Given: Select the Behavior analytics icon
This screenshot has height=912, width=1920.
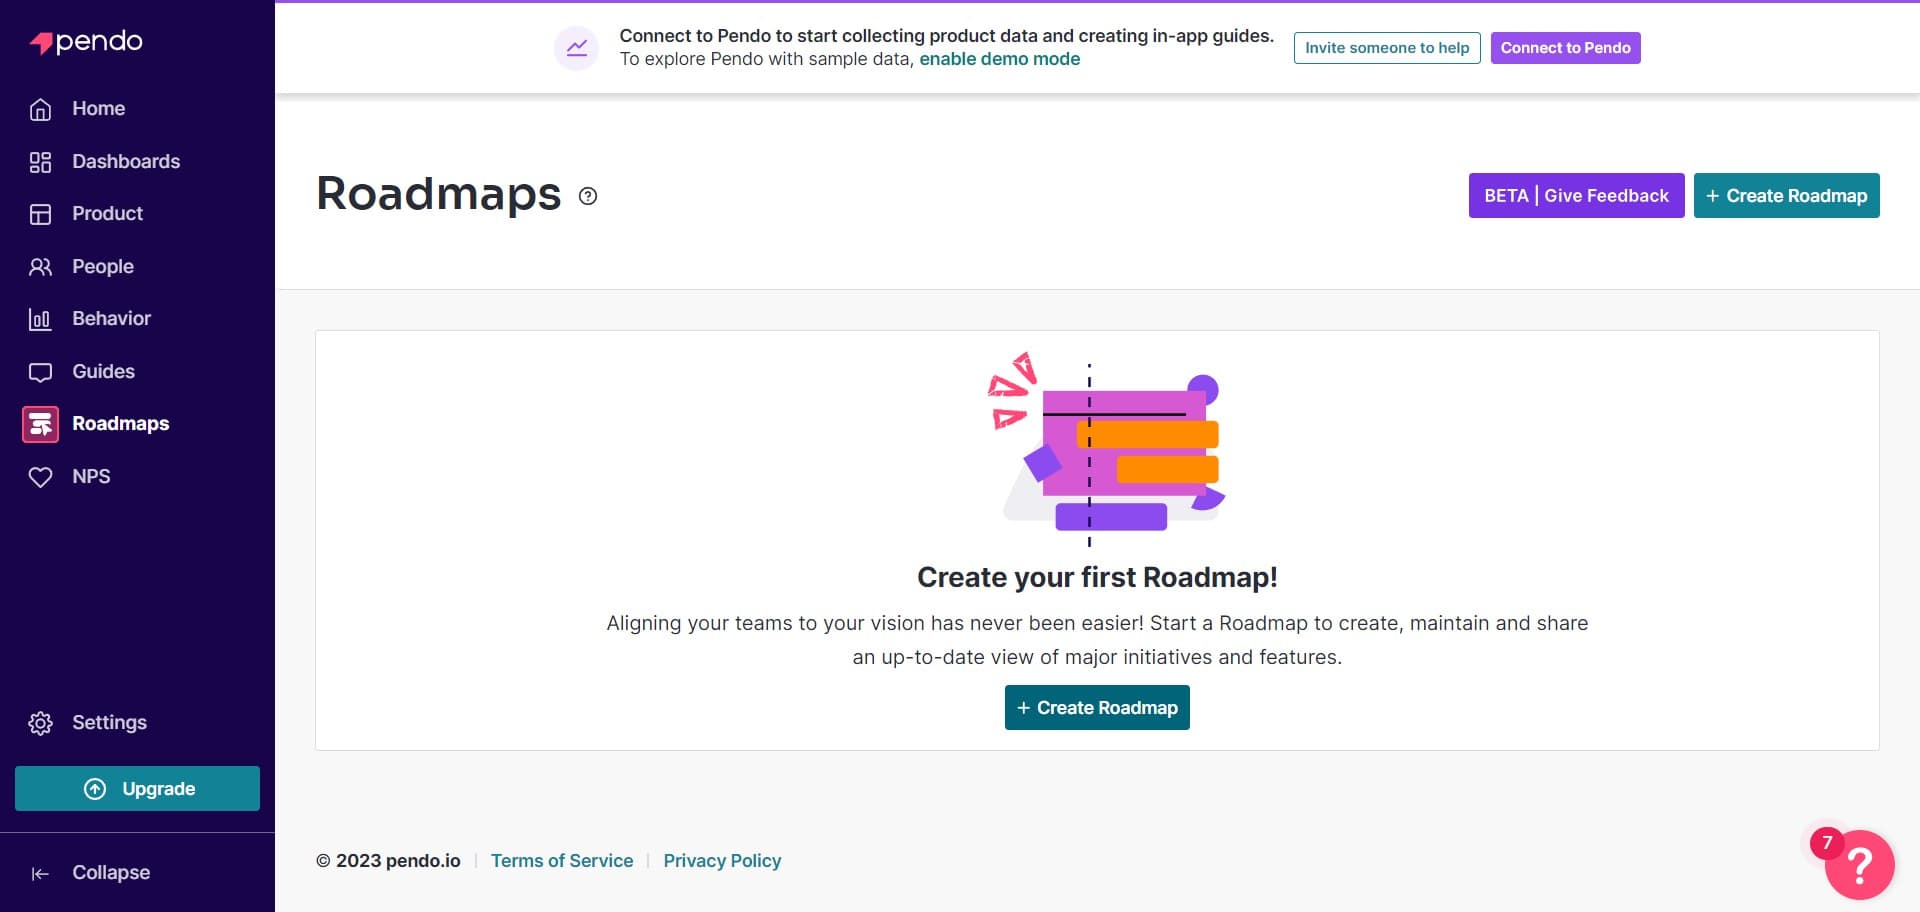Looking at the screenshot, I should [x=40, y=318].
